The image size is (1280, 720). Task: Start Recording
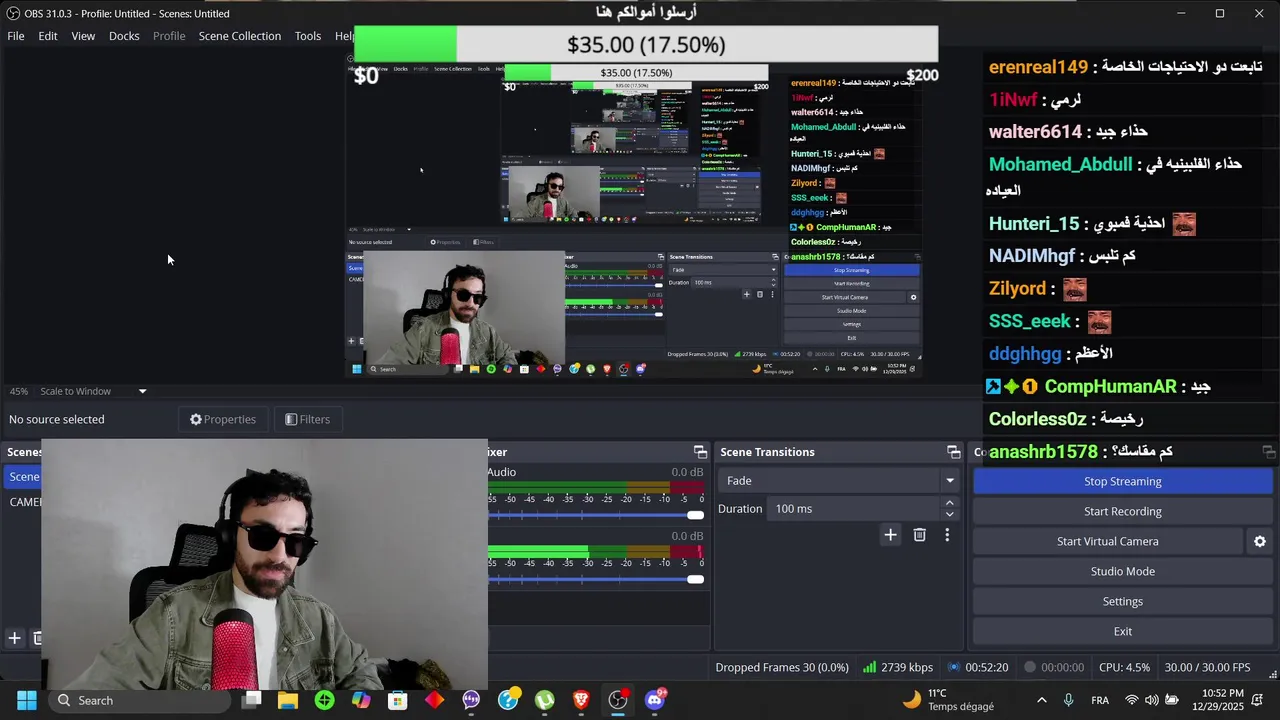tap(1123, 511)
